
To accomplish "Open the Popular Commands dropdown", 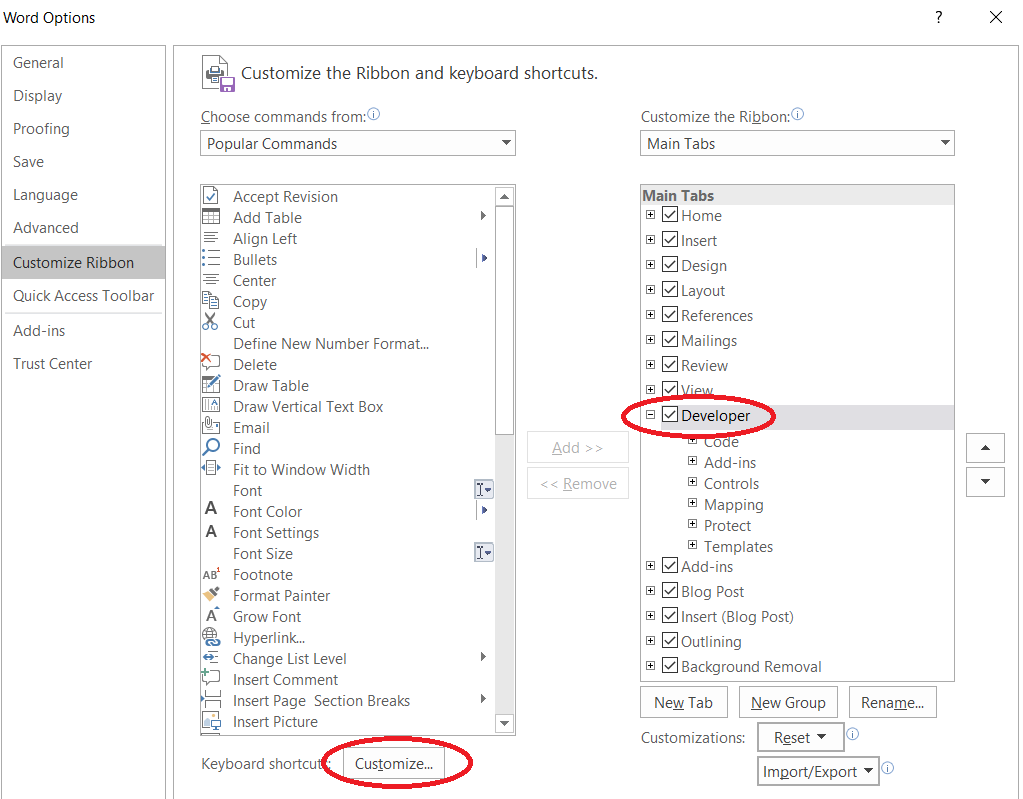I will tap(358, 143).
